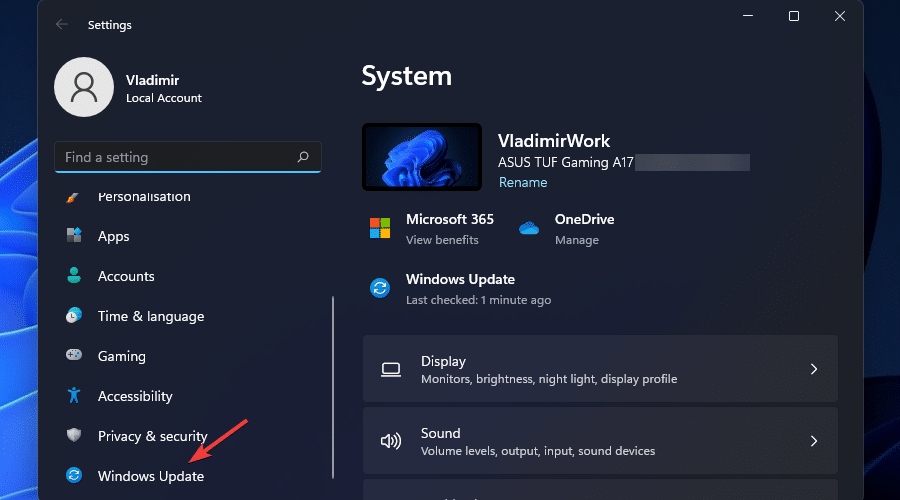Click the VladimirWork device name
900x500 pixels.
(x=554, y=141)
